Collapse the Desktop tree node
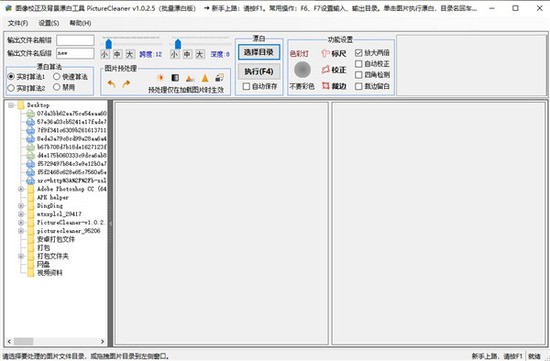Image resolution: width=550 pixels, height=361 pixels. click(x=11, y=105)
